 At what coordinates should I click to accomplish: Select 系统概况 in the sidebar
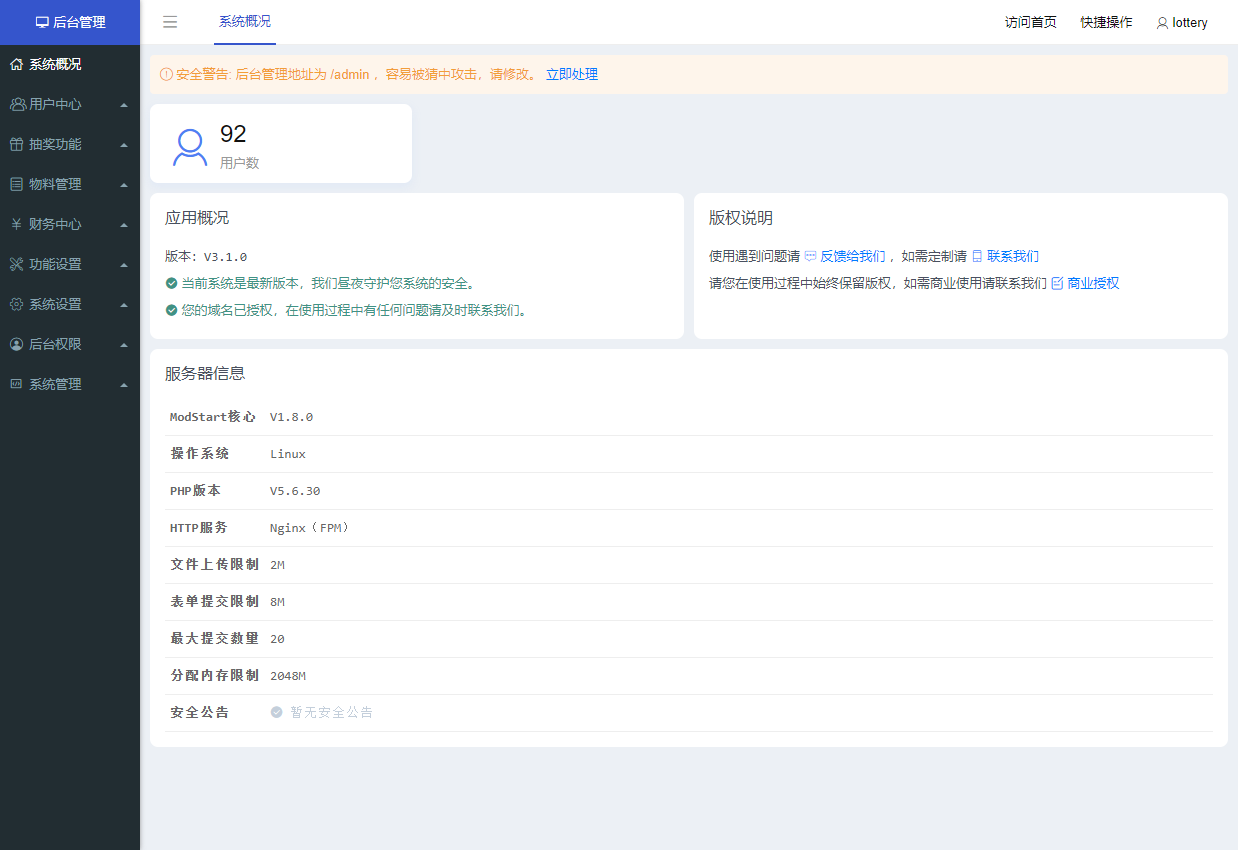click(x=70, y=64)
